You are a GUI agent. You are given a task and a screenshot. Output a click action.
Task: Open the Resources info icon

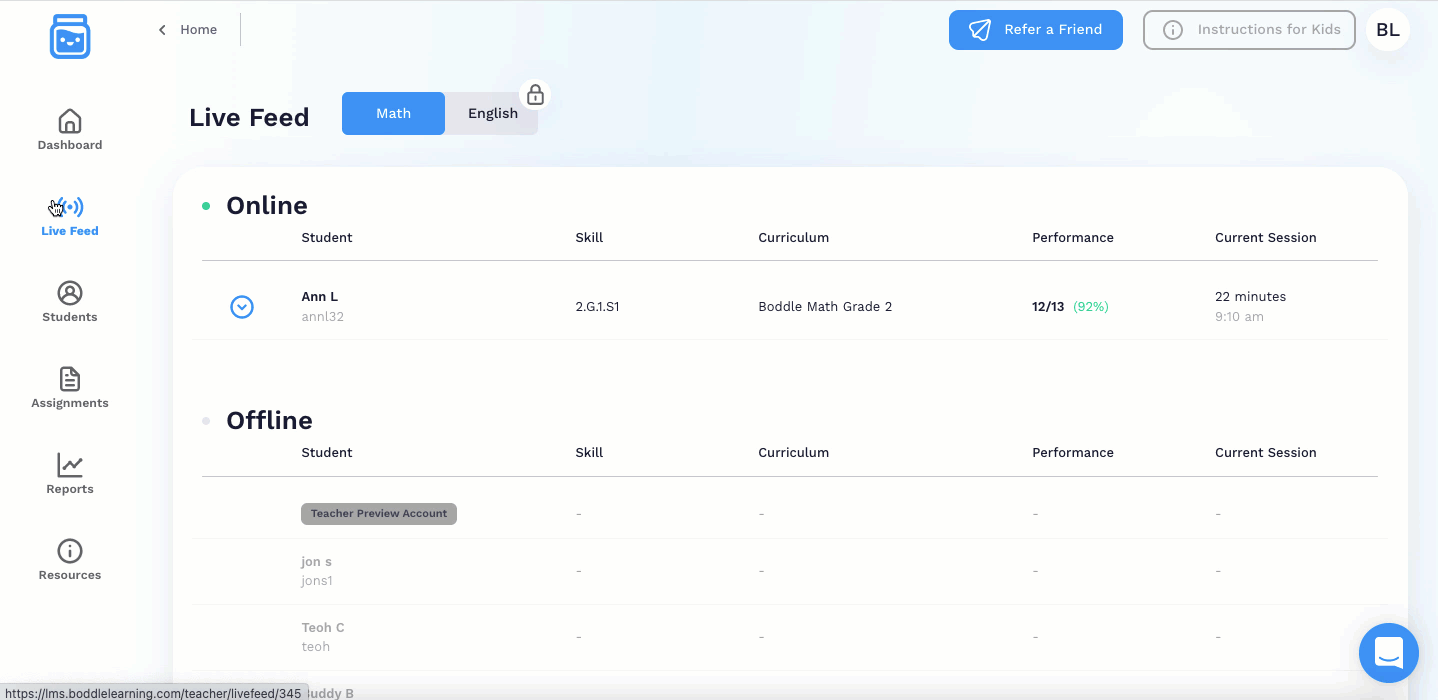70,552
